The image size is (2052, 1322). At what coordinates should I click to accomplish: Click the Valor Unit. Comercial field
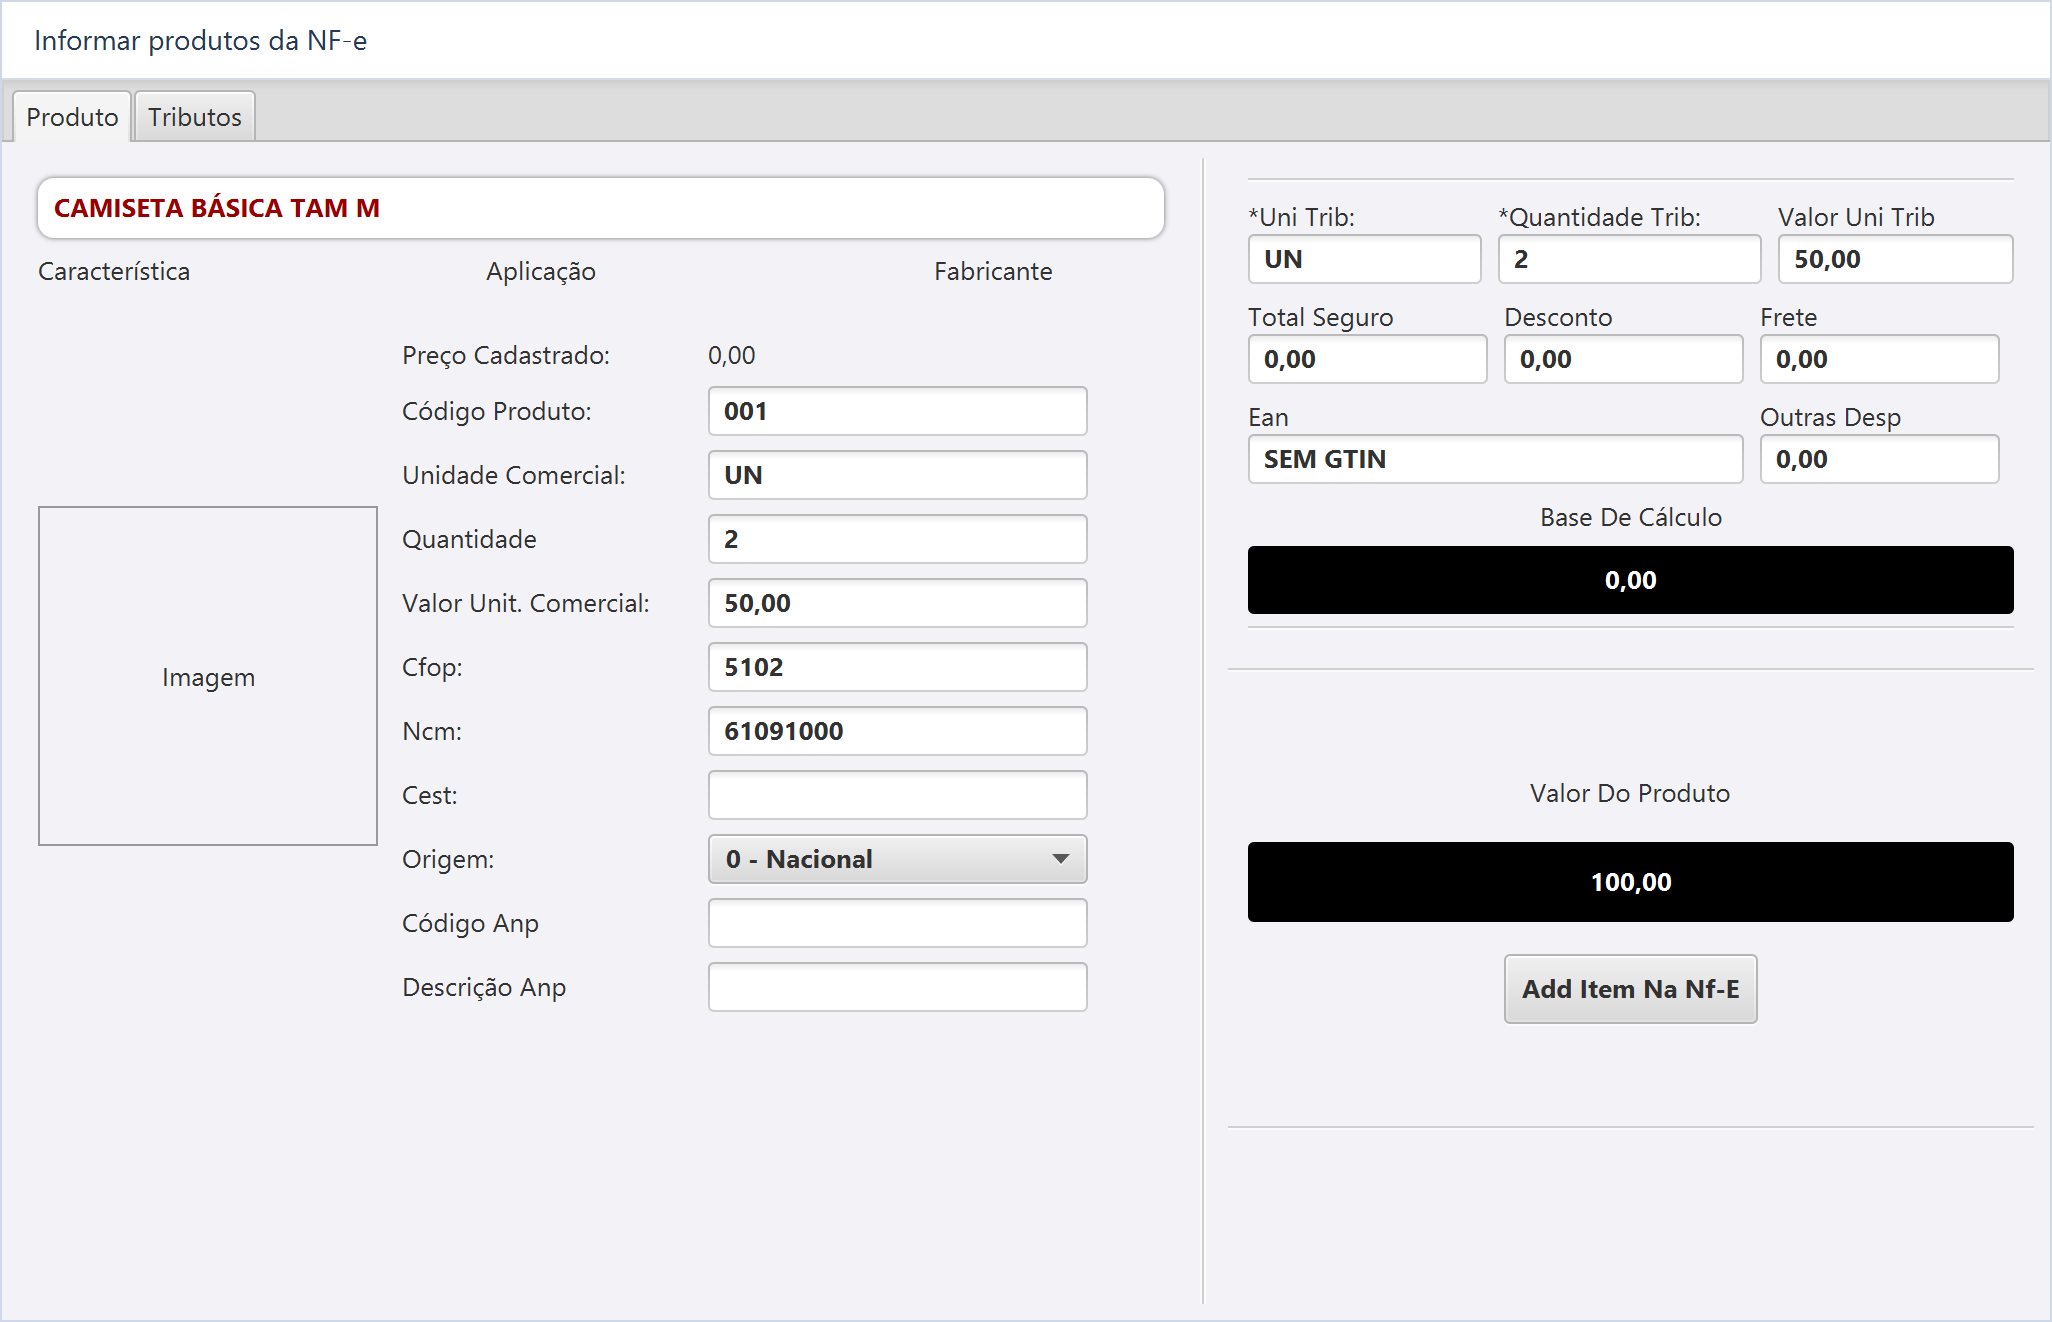coord(897,603)
